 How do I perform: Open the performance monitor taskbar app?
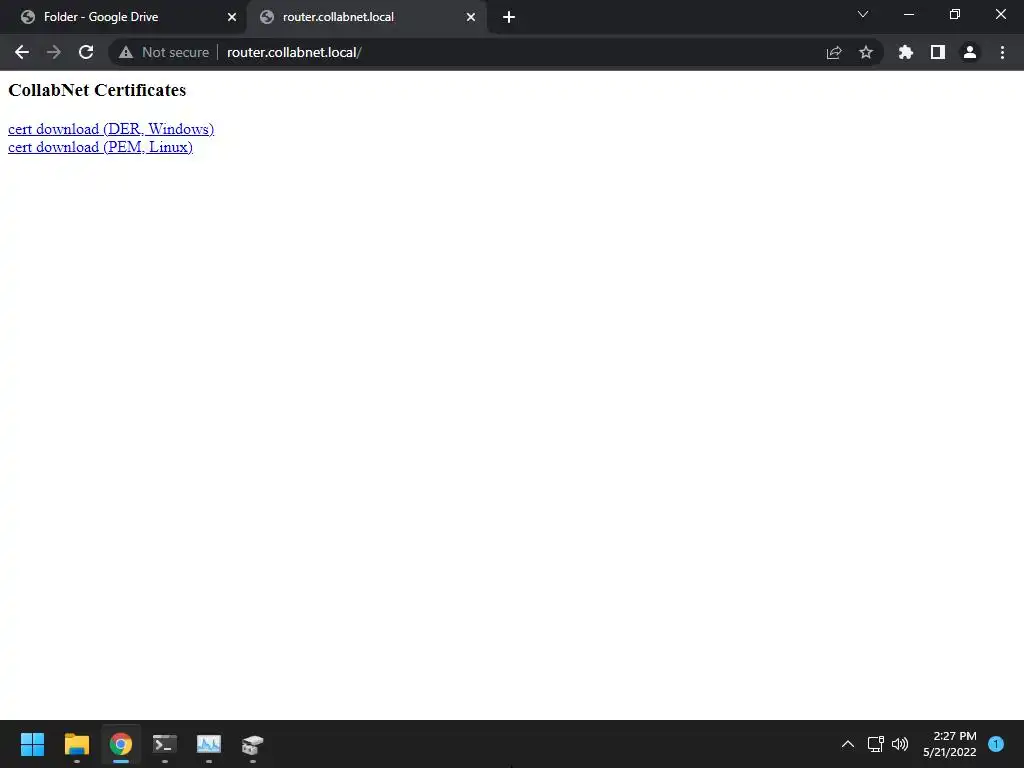coord(209,744)
